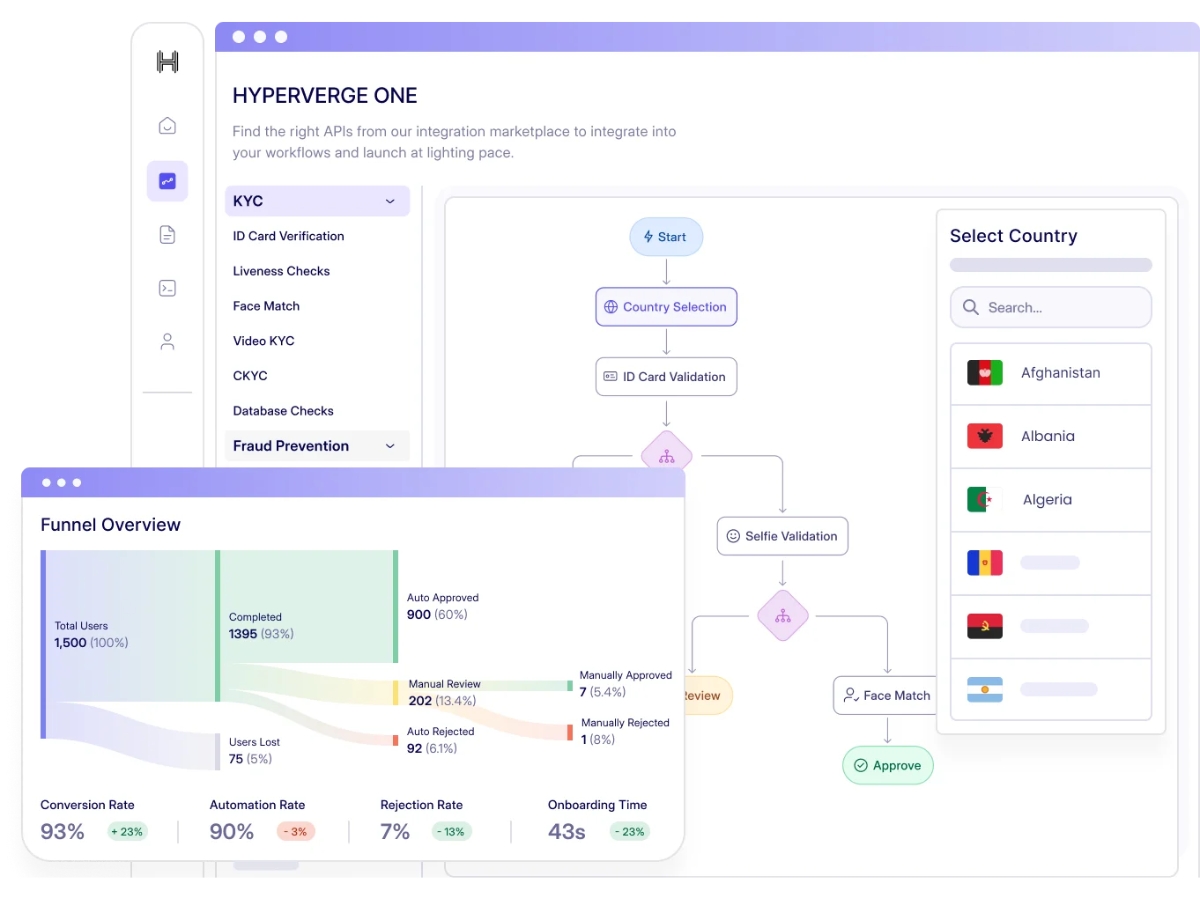Click the Start workflow node
Viewport: 1200px width, 900px height.
point(666,237)
